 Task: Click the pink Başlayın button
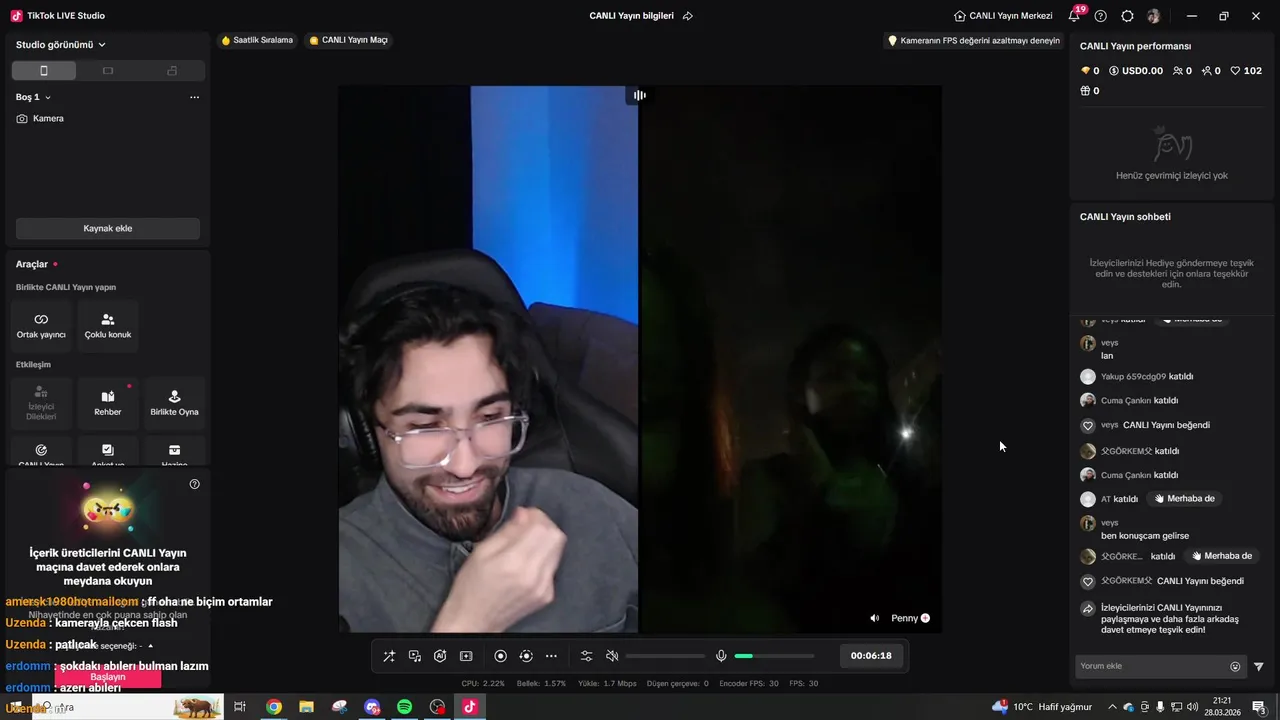(x=108, y=677)
